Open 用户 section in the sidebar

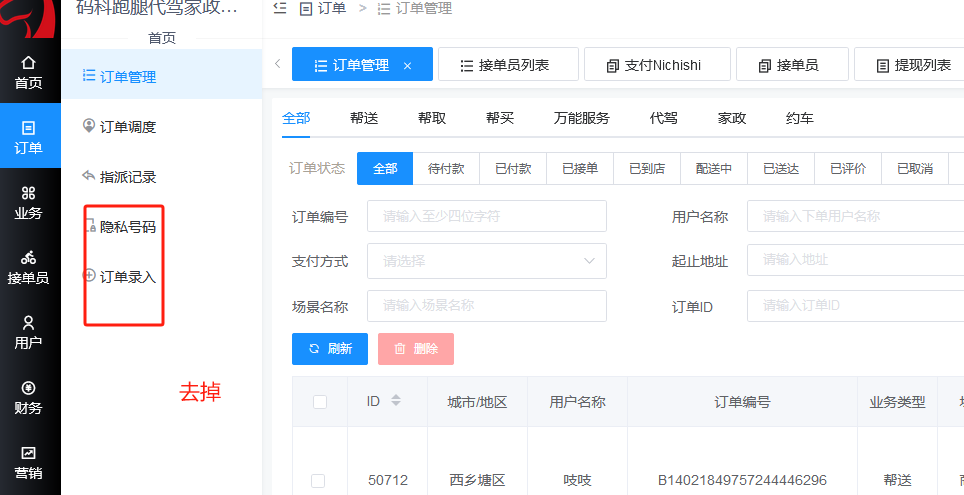29,332
